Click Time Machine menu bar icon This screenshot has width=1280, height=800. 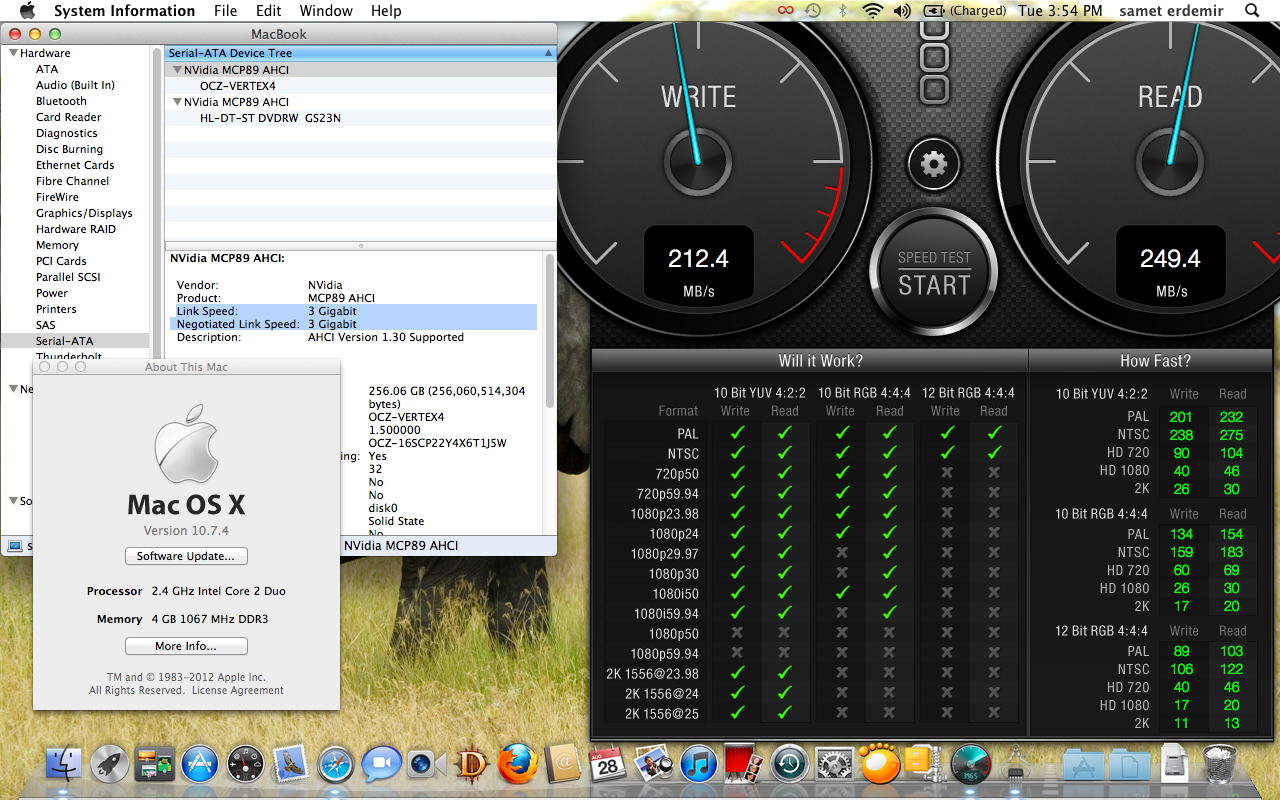(814, 11)
